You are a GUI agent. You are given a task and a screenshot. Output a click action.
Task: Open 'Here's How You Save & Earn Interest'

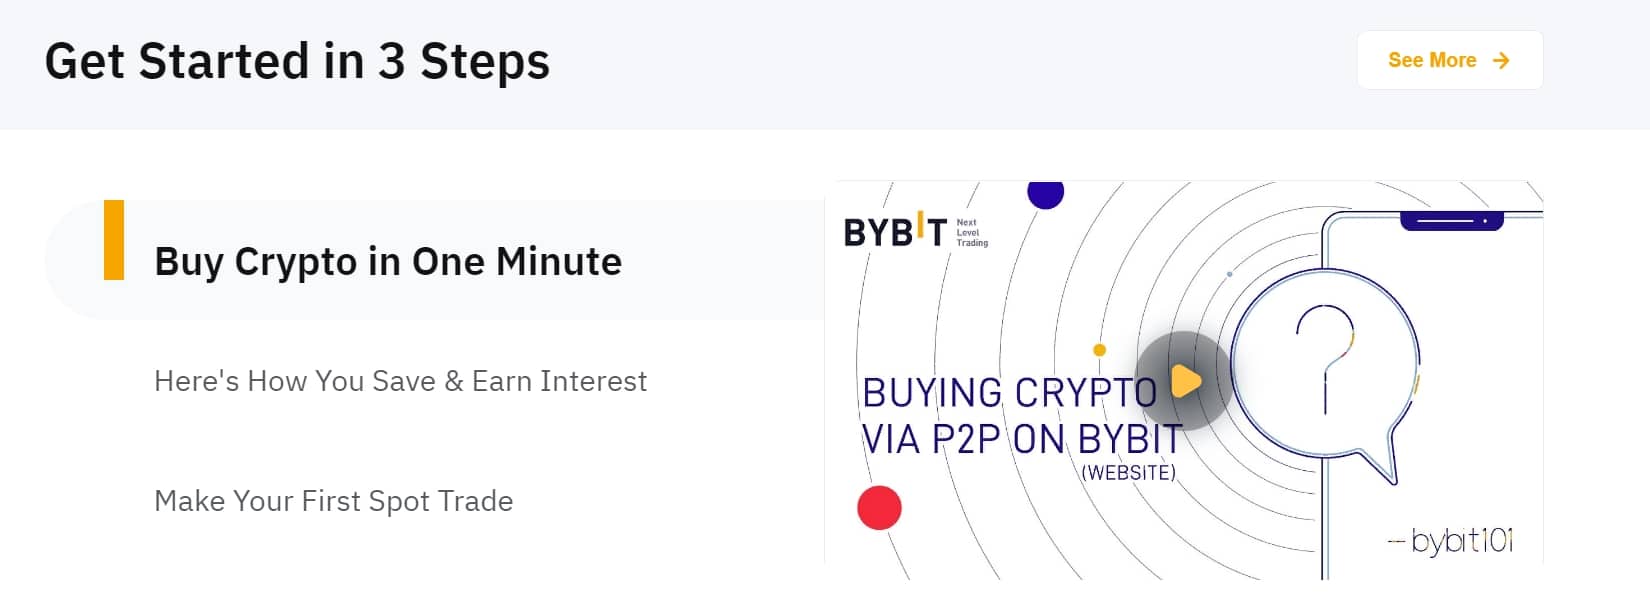coord(400,381)
